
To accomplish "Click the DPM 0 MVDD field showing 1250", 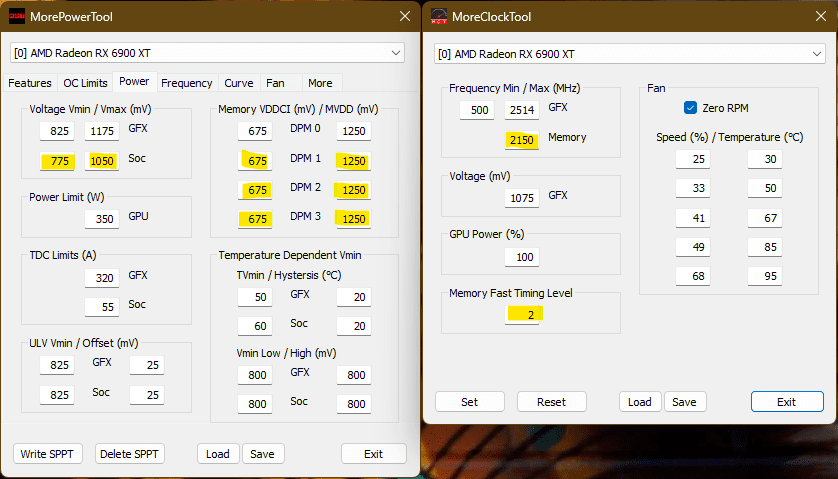I will click(354, 131).
